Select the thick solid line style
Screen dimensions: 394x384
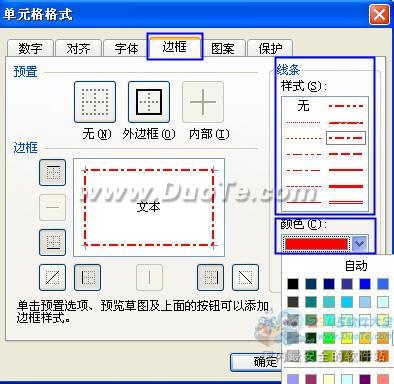346,186
